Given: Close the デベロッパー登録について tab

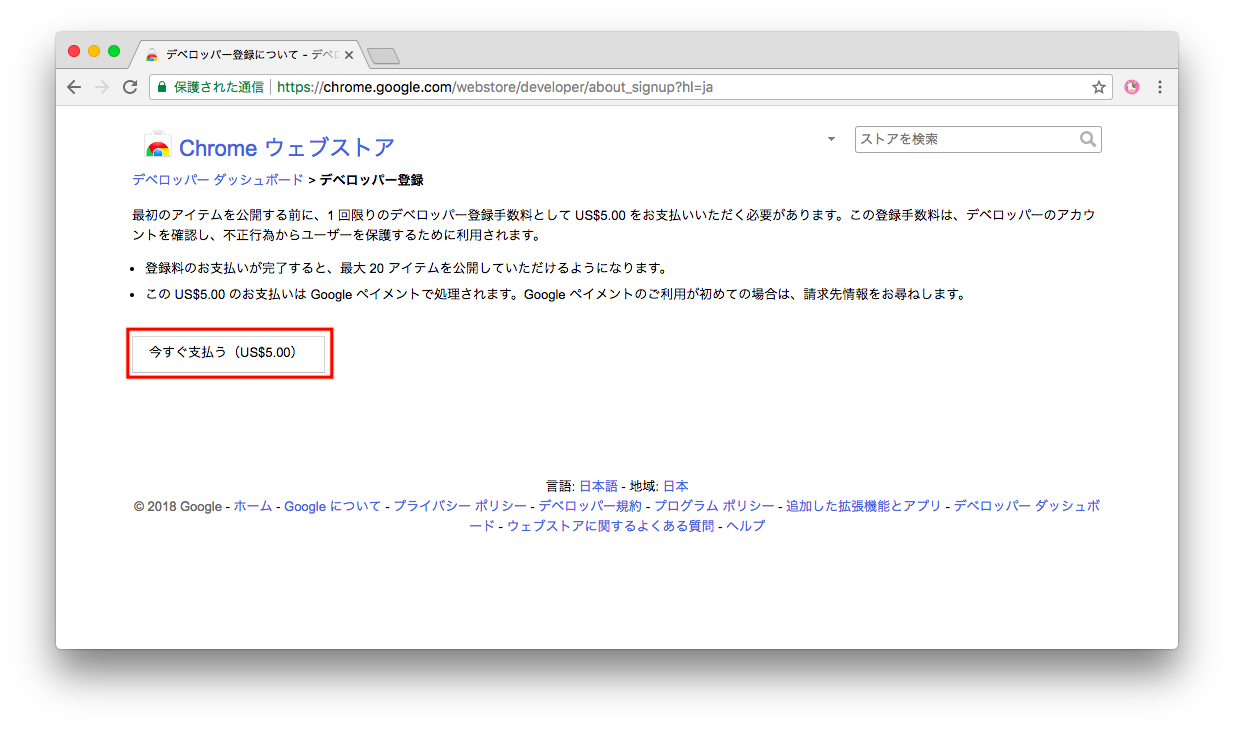Looking at the screenshot, I should (348, 55).
